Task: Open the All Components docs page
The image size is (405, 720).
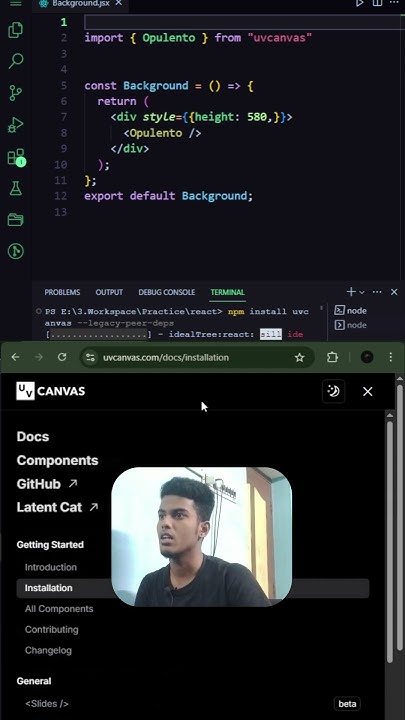Action: pos(59,608)
